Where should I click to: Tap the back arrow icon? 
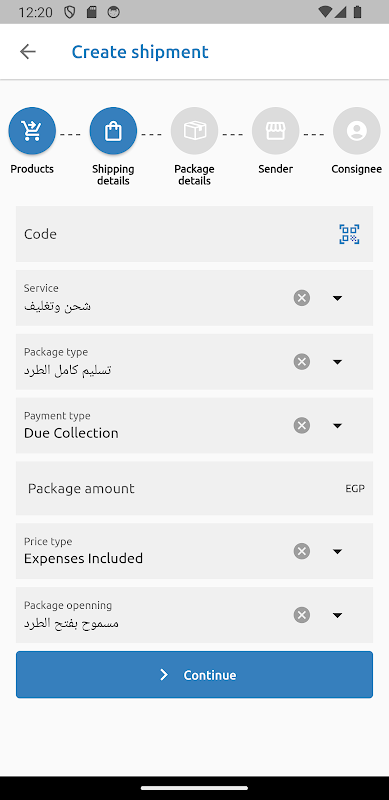[28, 52]
